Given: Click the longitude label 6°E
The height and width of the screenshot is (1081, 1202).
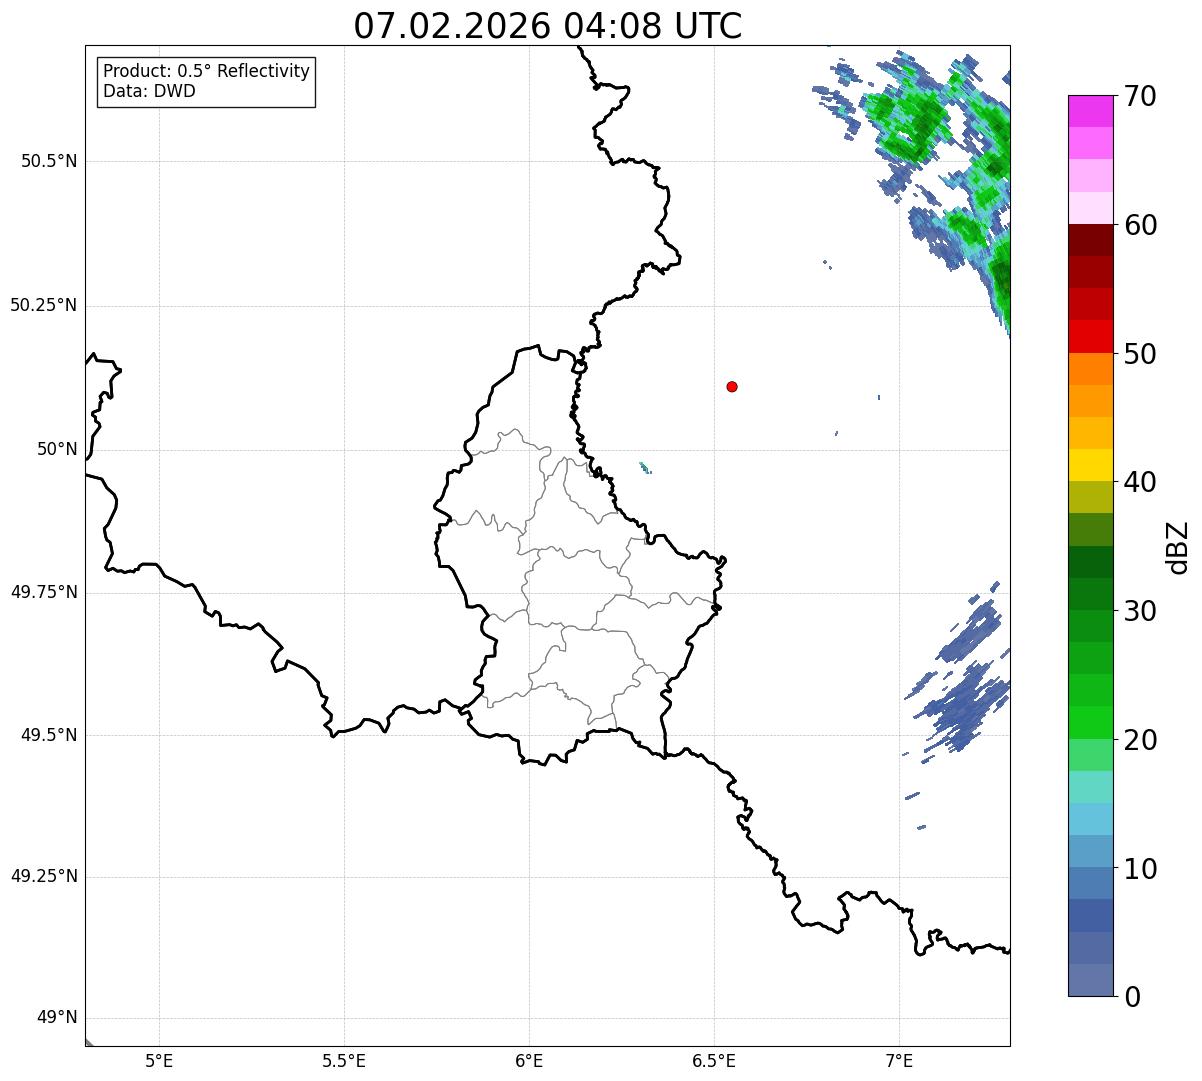Looking at the screenshot, I should tap(529, 1061).
